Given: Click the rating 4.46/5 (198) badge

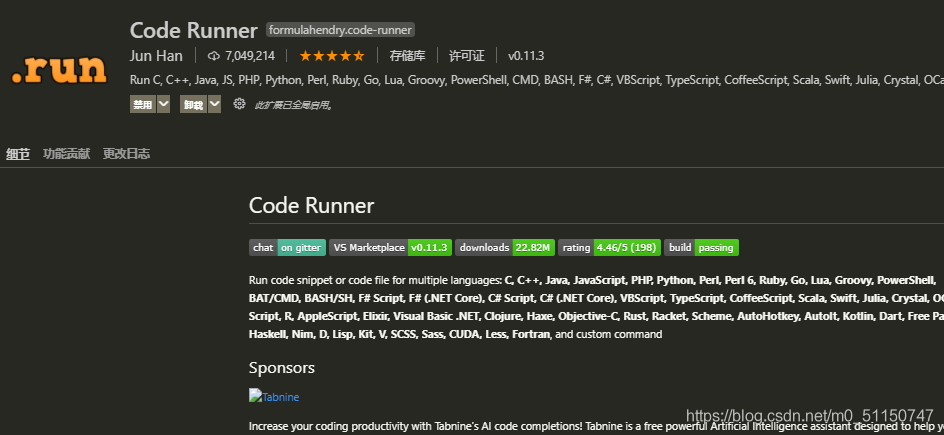Looking at the screenshot, I should point(609,247).
